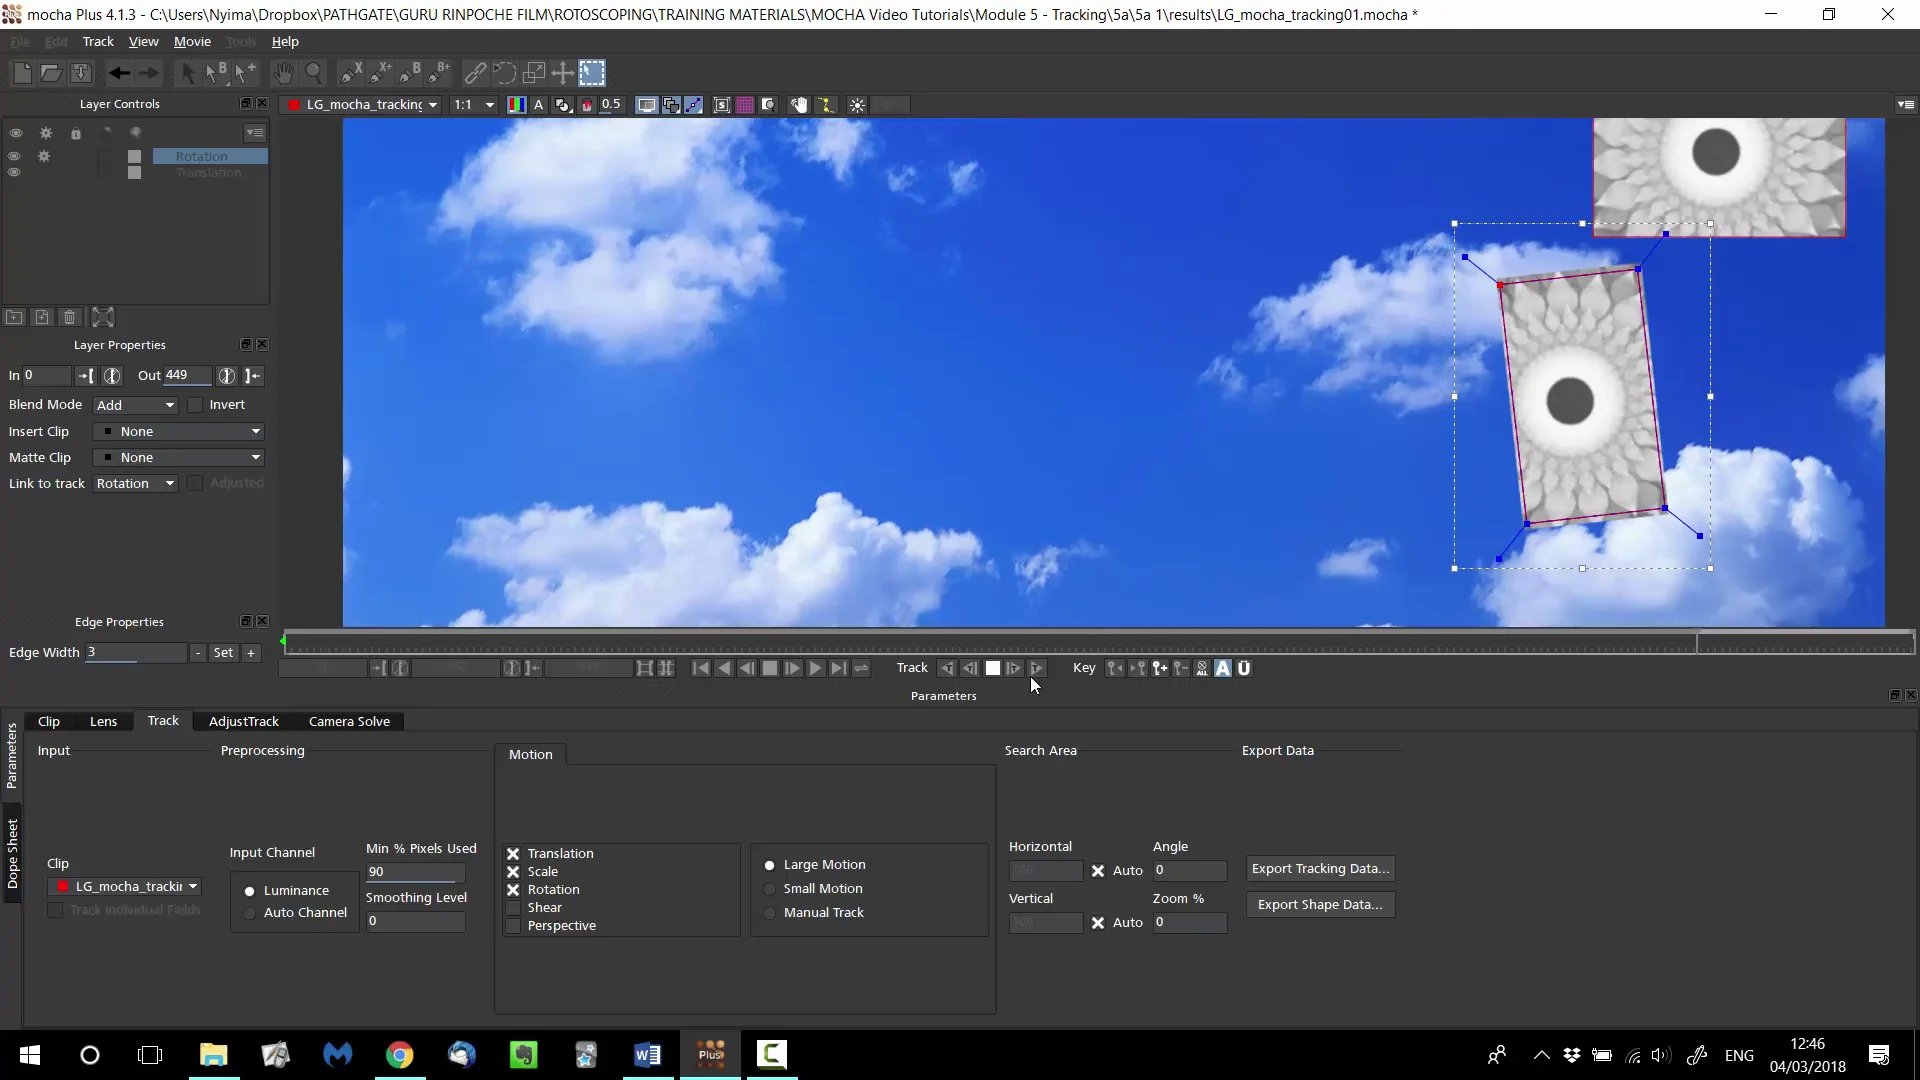This screenshot has height=1080, width=1920.
Task: Click the Undo arrow in toolbar
Action: coord(119,73)
